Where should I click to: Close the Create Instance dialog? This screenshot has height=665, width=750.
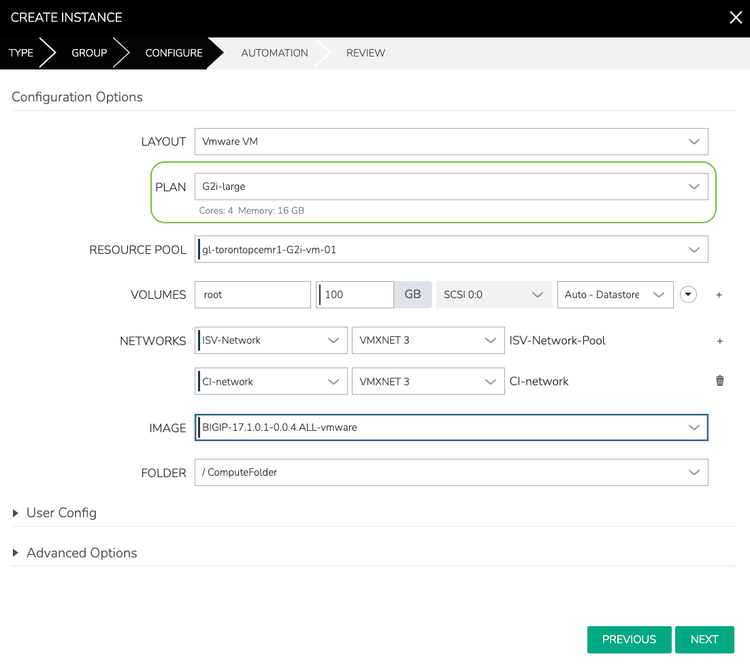(735, 17)
